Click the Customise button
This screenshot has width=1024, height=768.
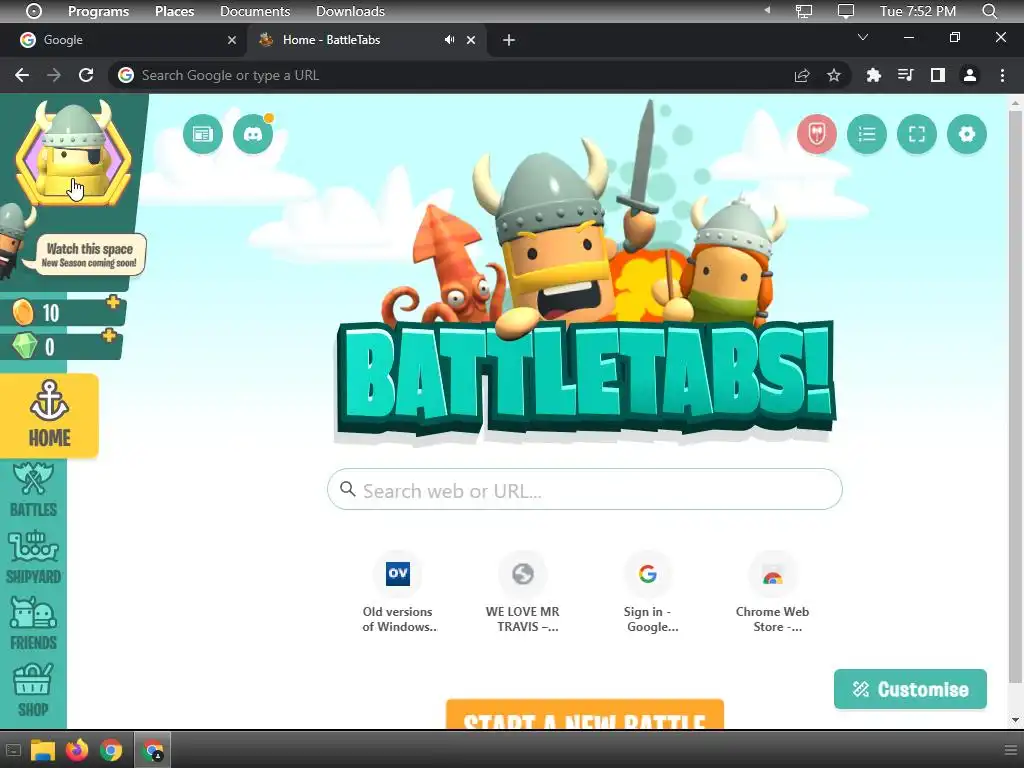pos(910,689)
